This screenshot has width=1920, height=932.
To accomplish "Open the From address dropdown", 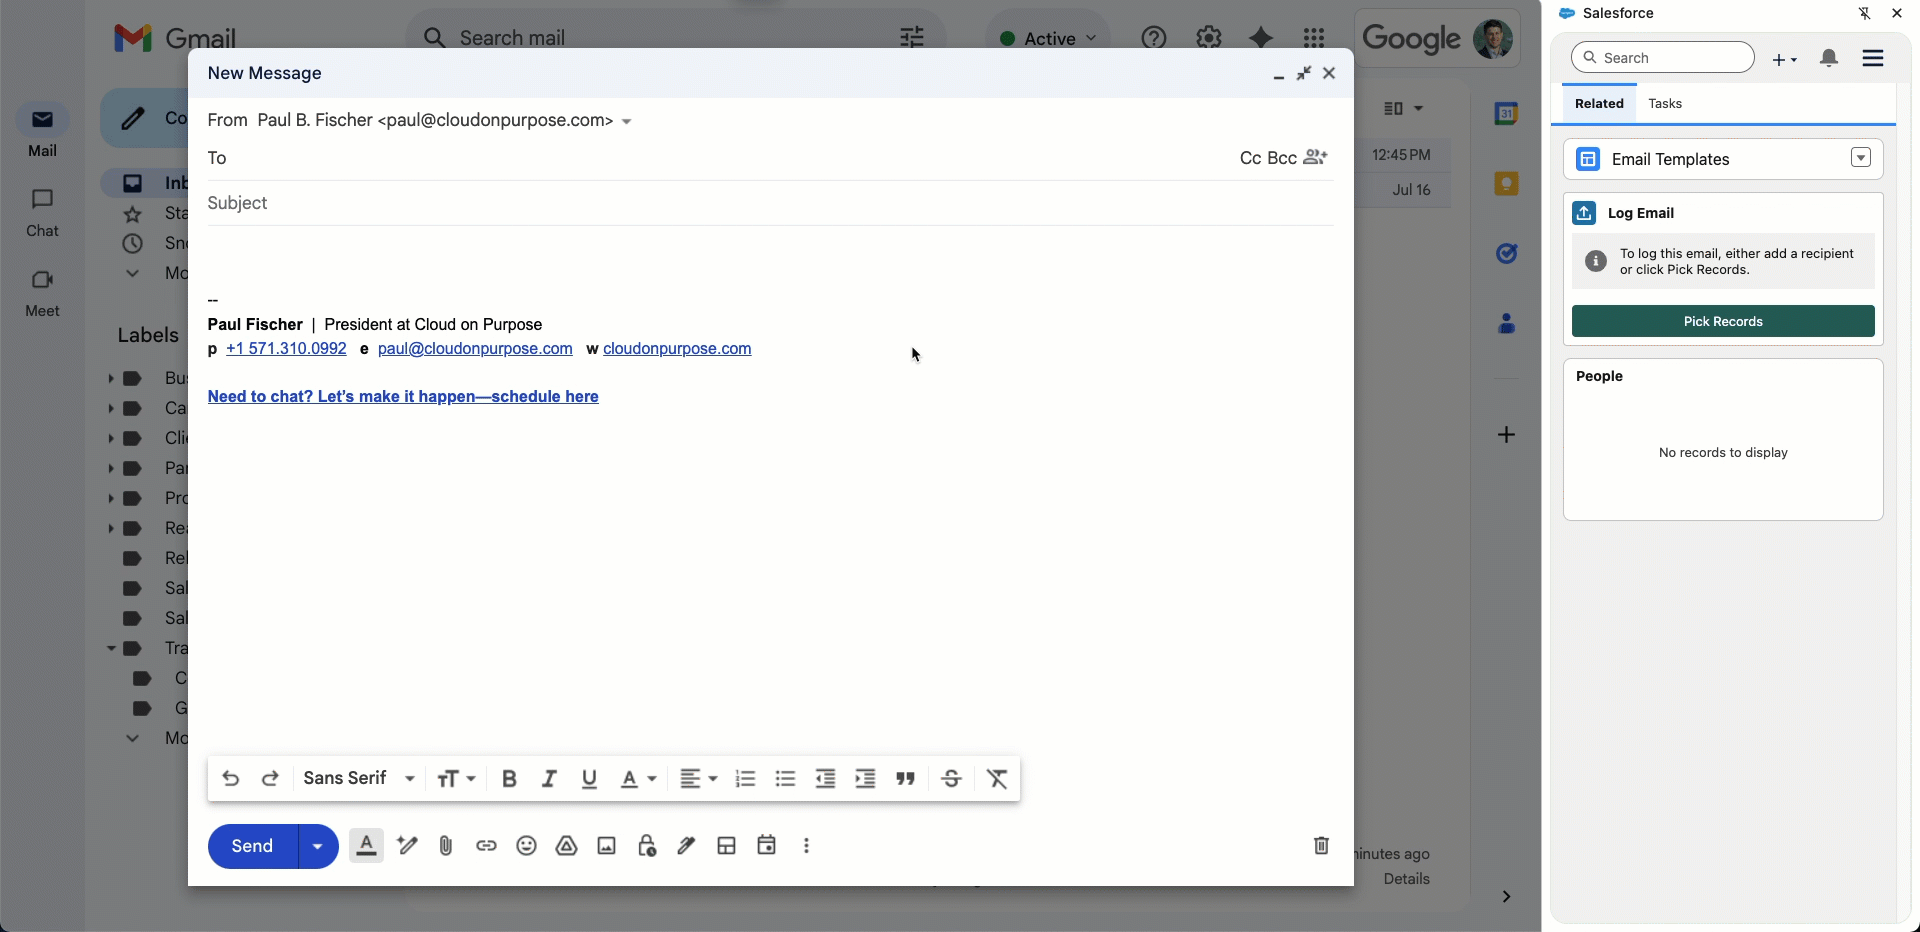I will [627, 121].
